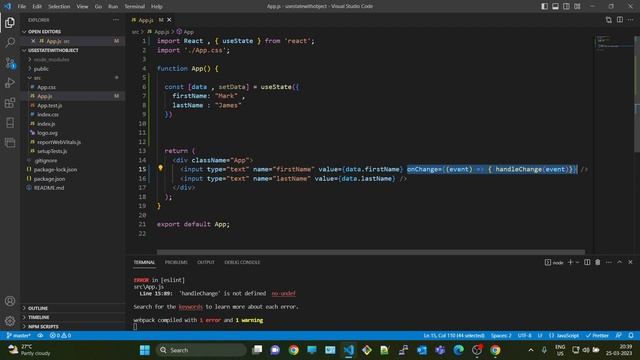This screenshot has width=640, height=360.
Task: Follow the keywords link in terminal
Action: (x=191, y=307)
